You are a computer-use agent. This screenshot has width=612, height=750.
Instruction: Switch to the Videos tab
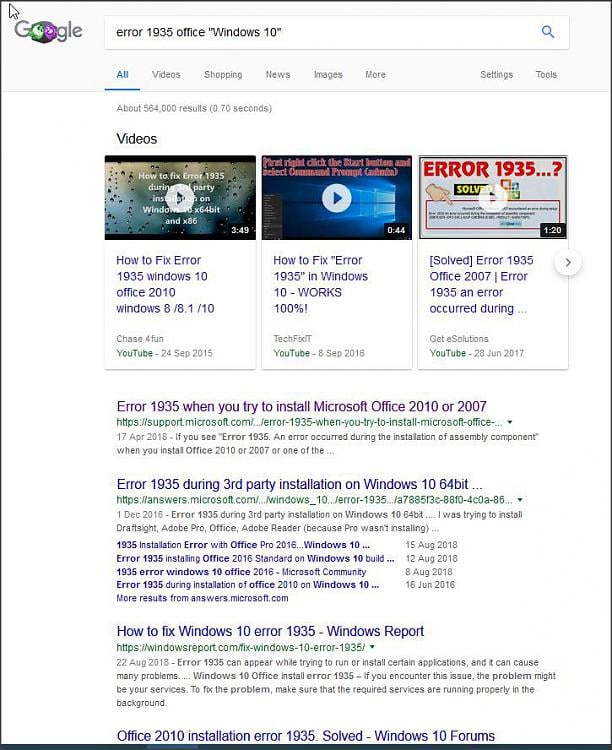pos(166,75)
